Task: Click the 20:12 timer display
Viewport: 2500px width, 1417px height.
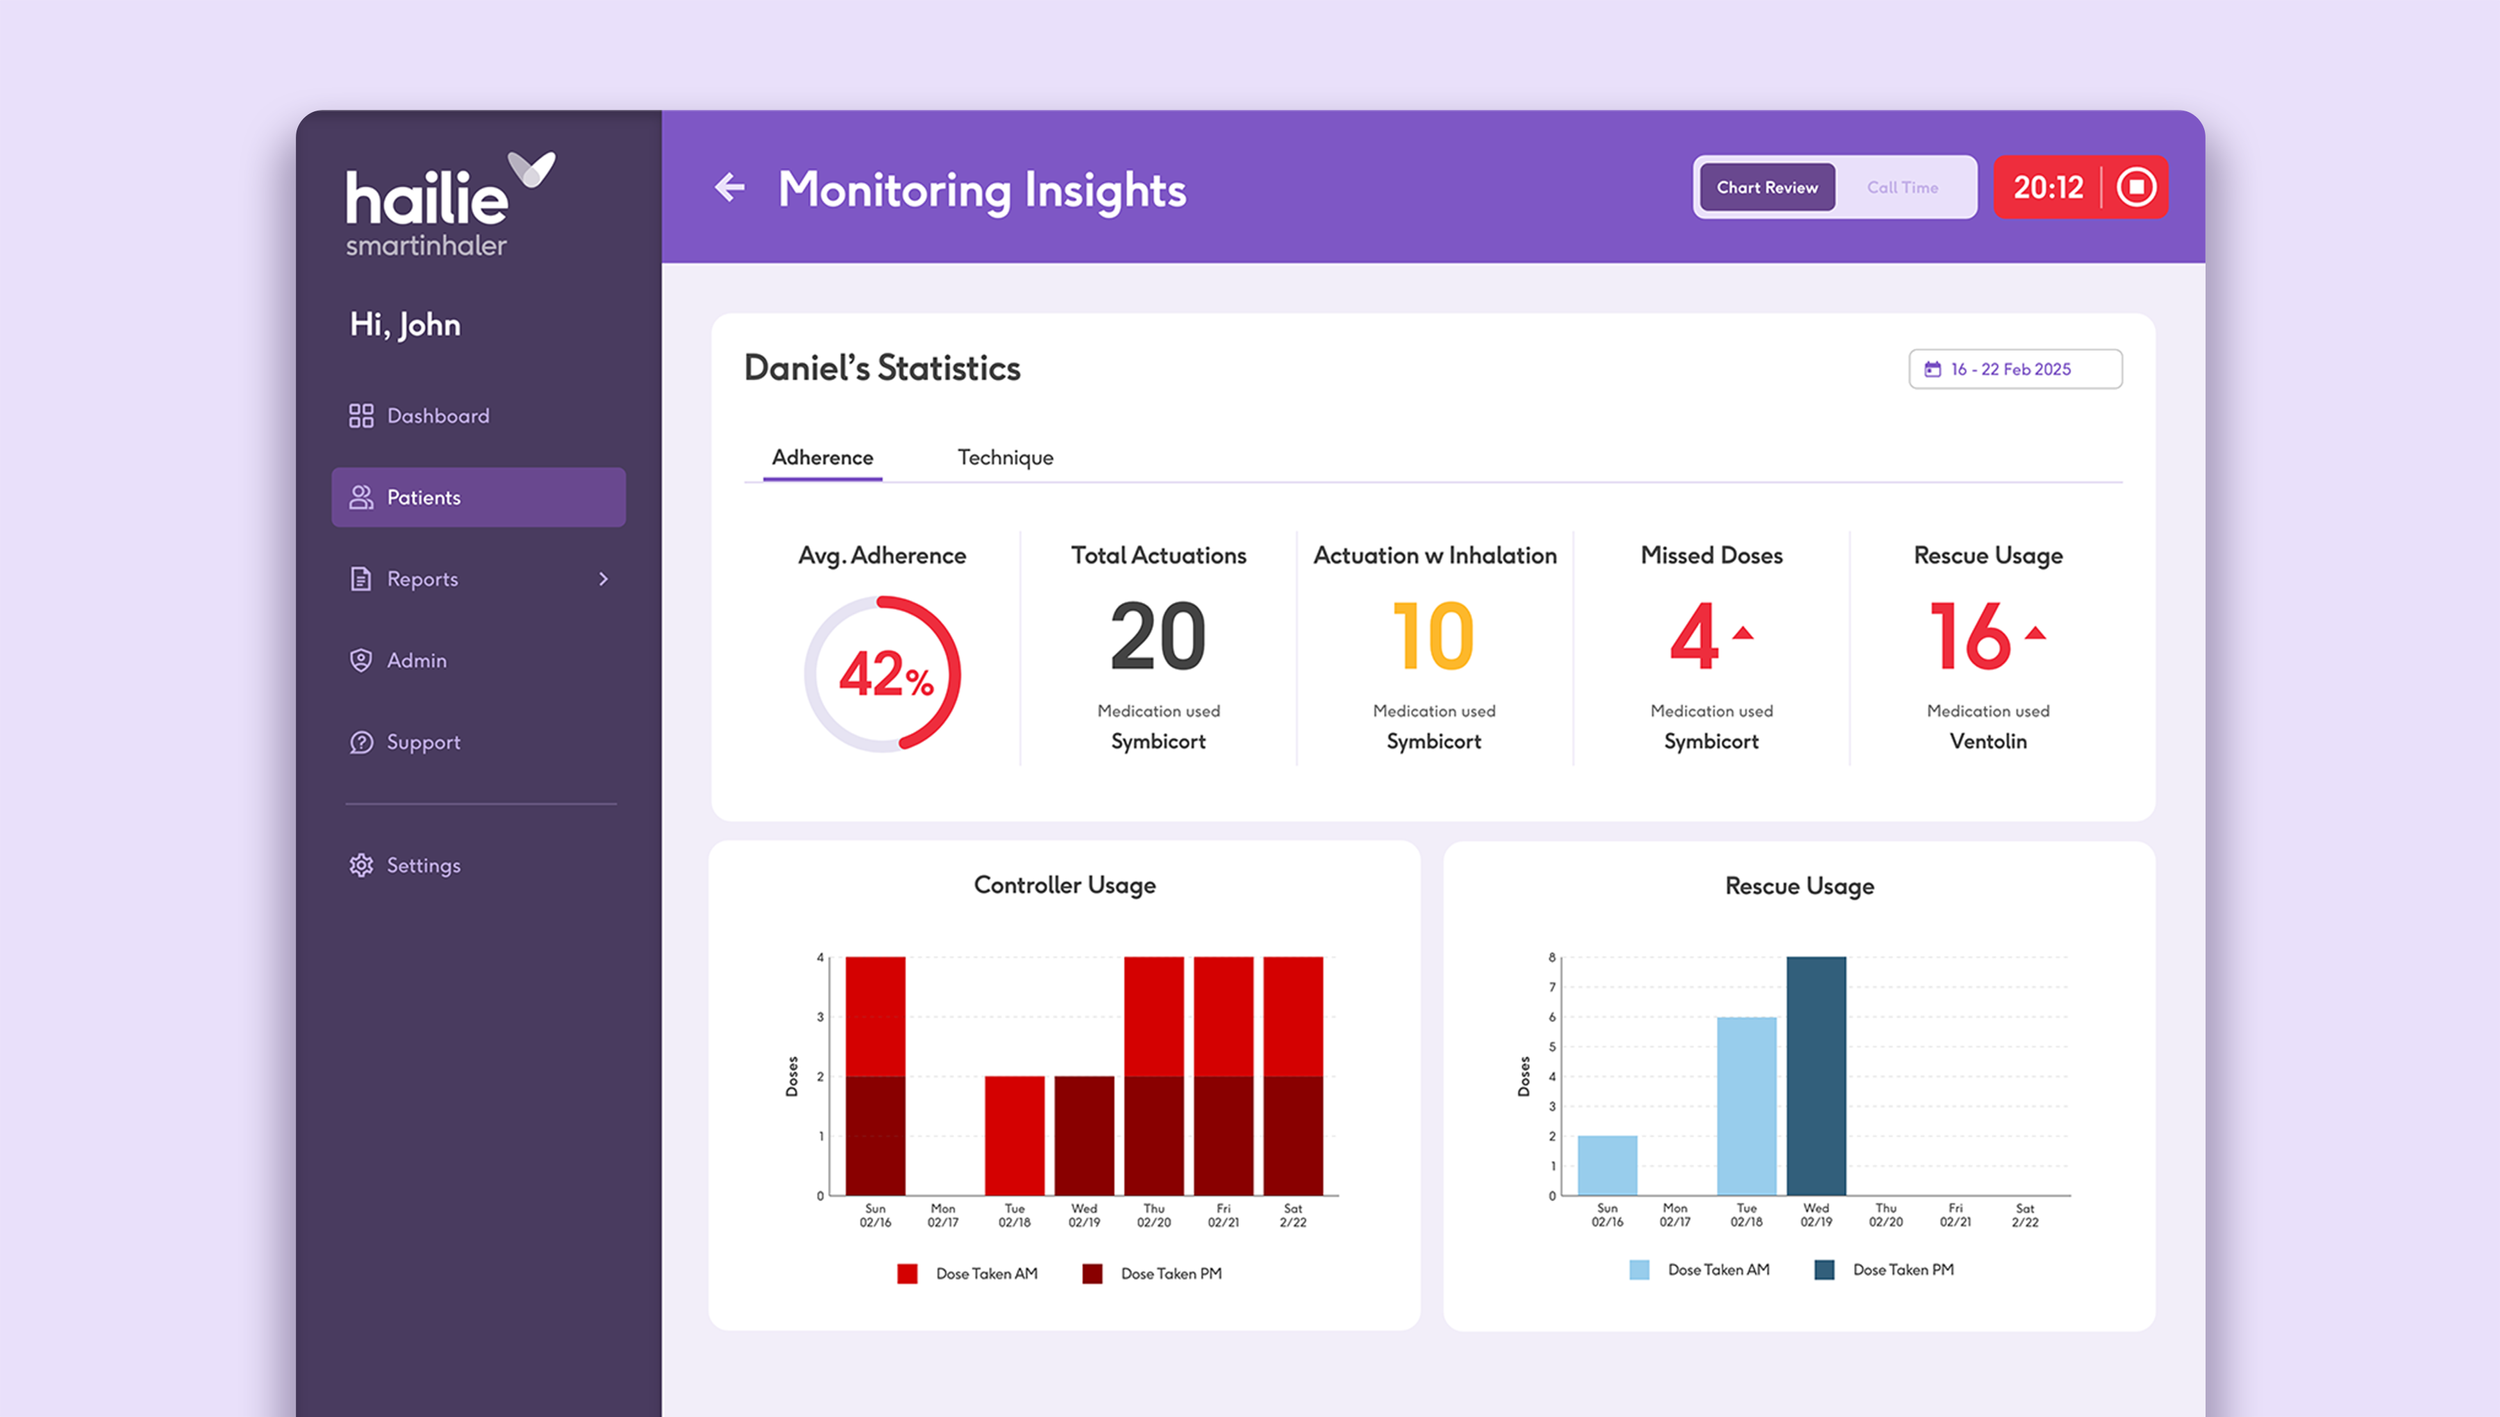Action: [x=2048, y=187]
